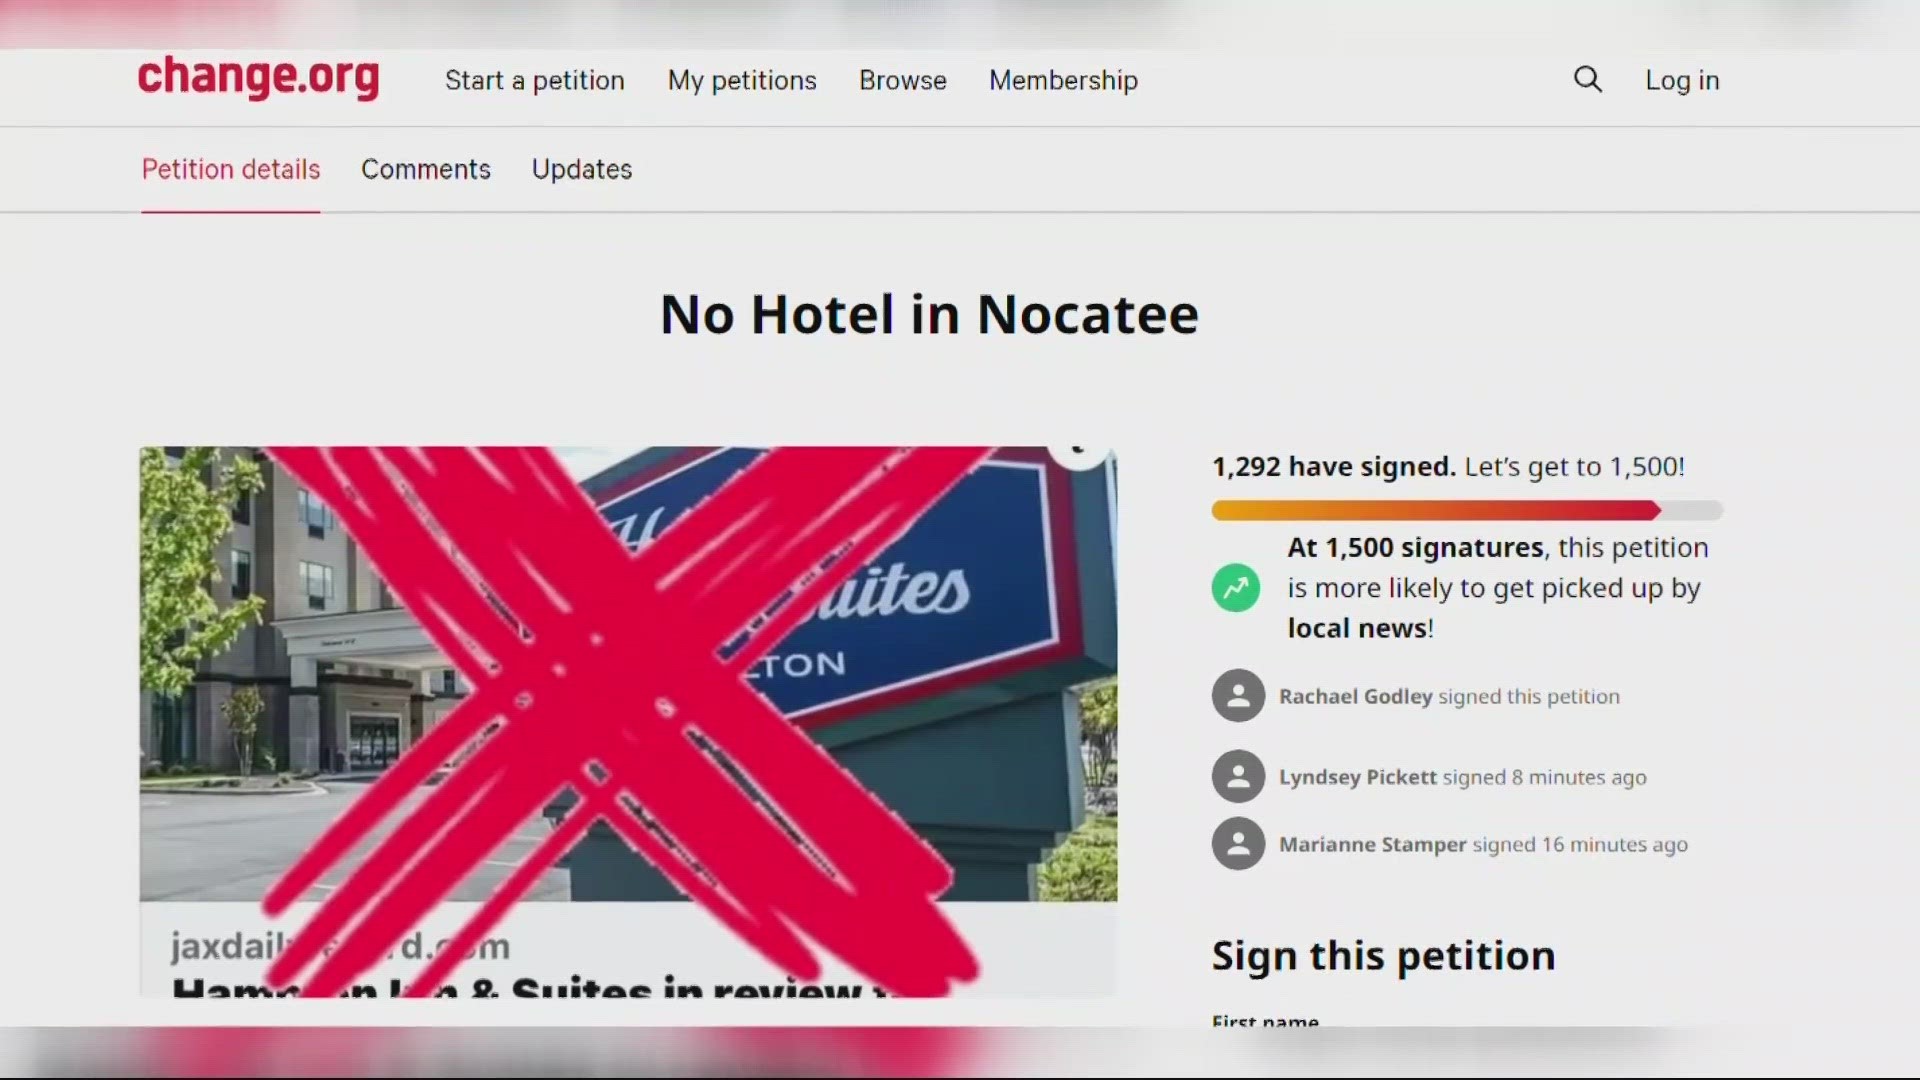
Task: Click Lyndsey Pickett's profile avatar icon
Action: click(x=1236, y=774)
